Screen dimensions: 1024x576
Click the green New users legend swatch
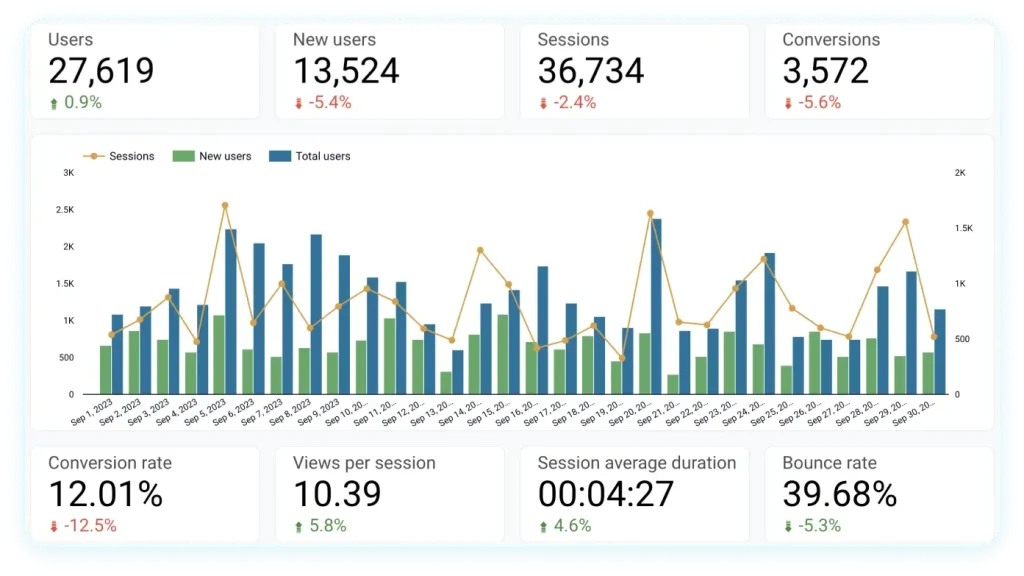184,156
